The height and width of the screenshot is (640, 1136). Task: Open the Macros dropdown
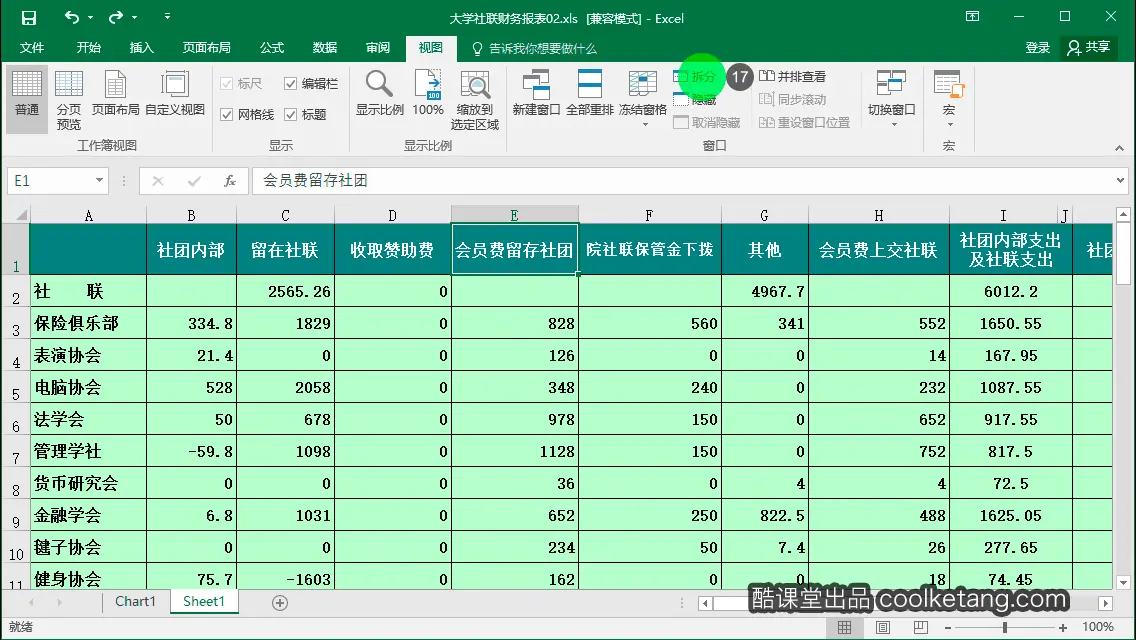[948, 99]
